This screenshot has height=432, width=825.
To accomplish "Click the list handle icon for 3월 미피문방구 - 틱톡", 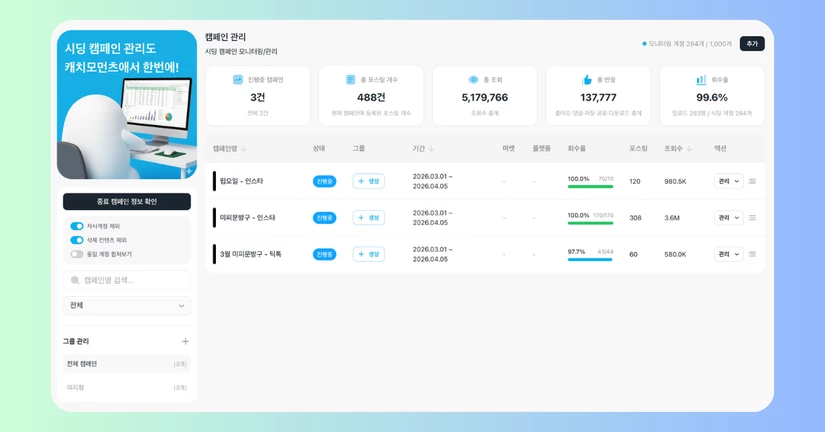I will click(x=752, y=254).
